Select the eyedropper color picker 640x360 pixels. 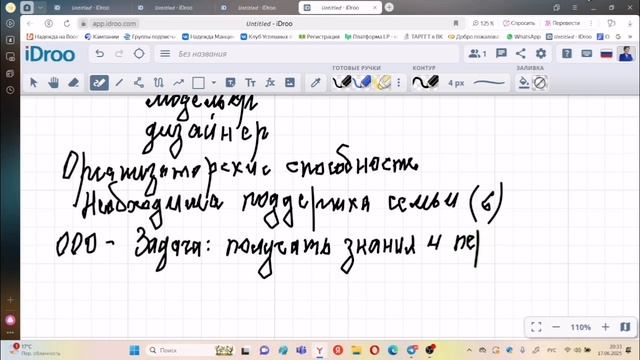click(x=316, y=83)
